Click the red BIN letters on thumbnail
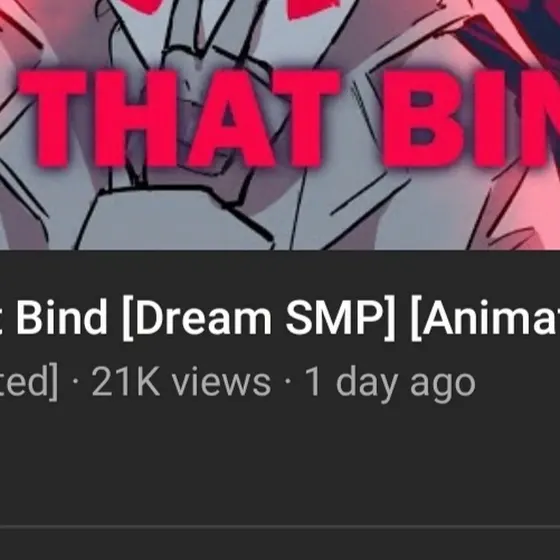This screenshot has height=560, width=560. pos(471,119)
